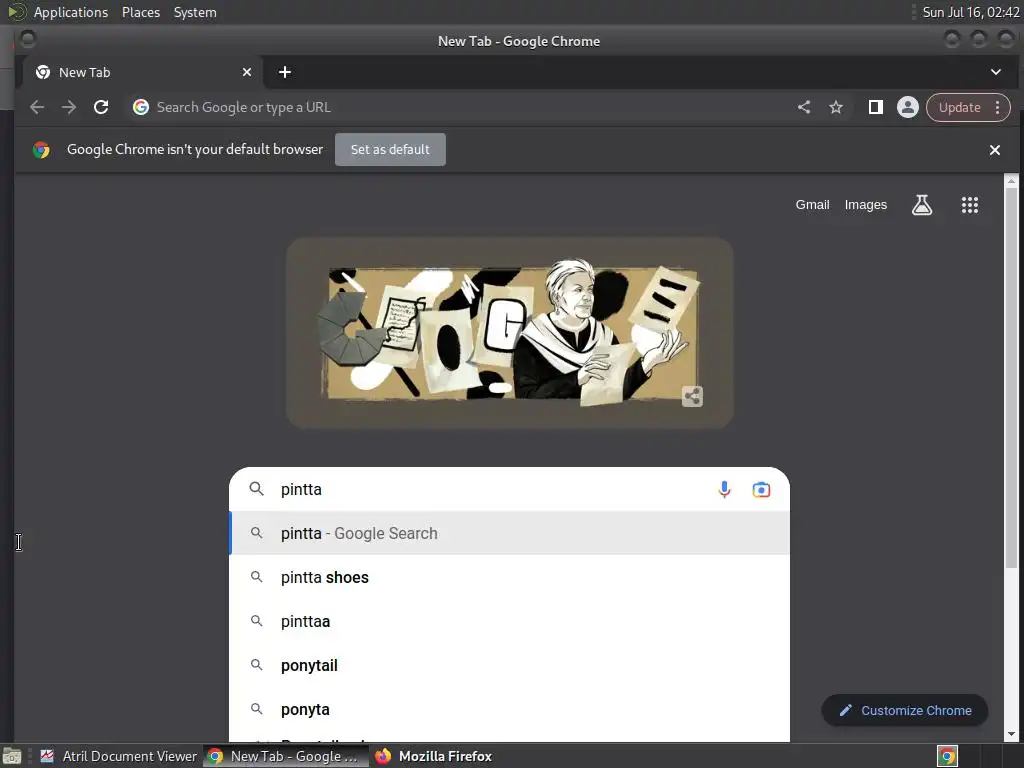
Task: Open the Images link
Action: pyautogui.click(x=865, y=205)
